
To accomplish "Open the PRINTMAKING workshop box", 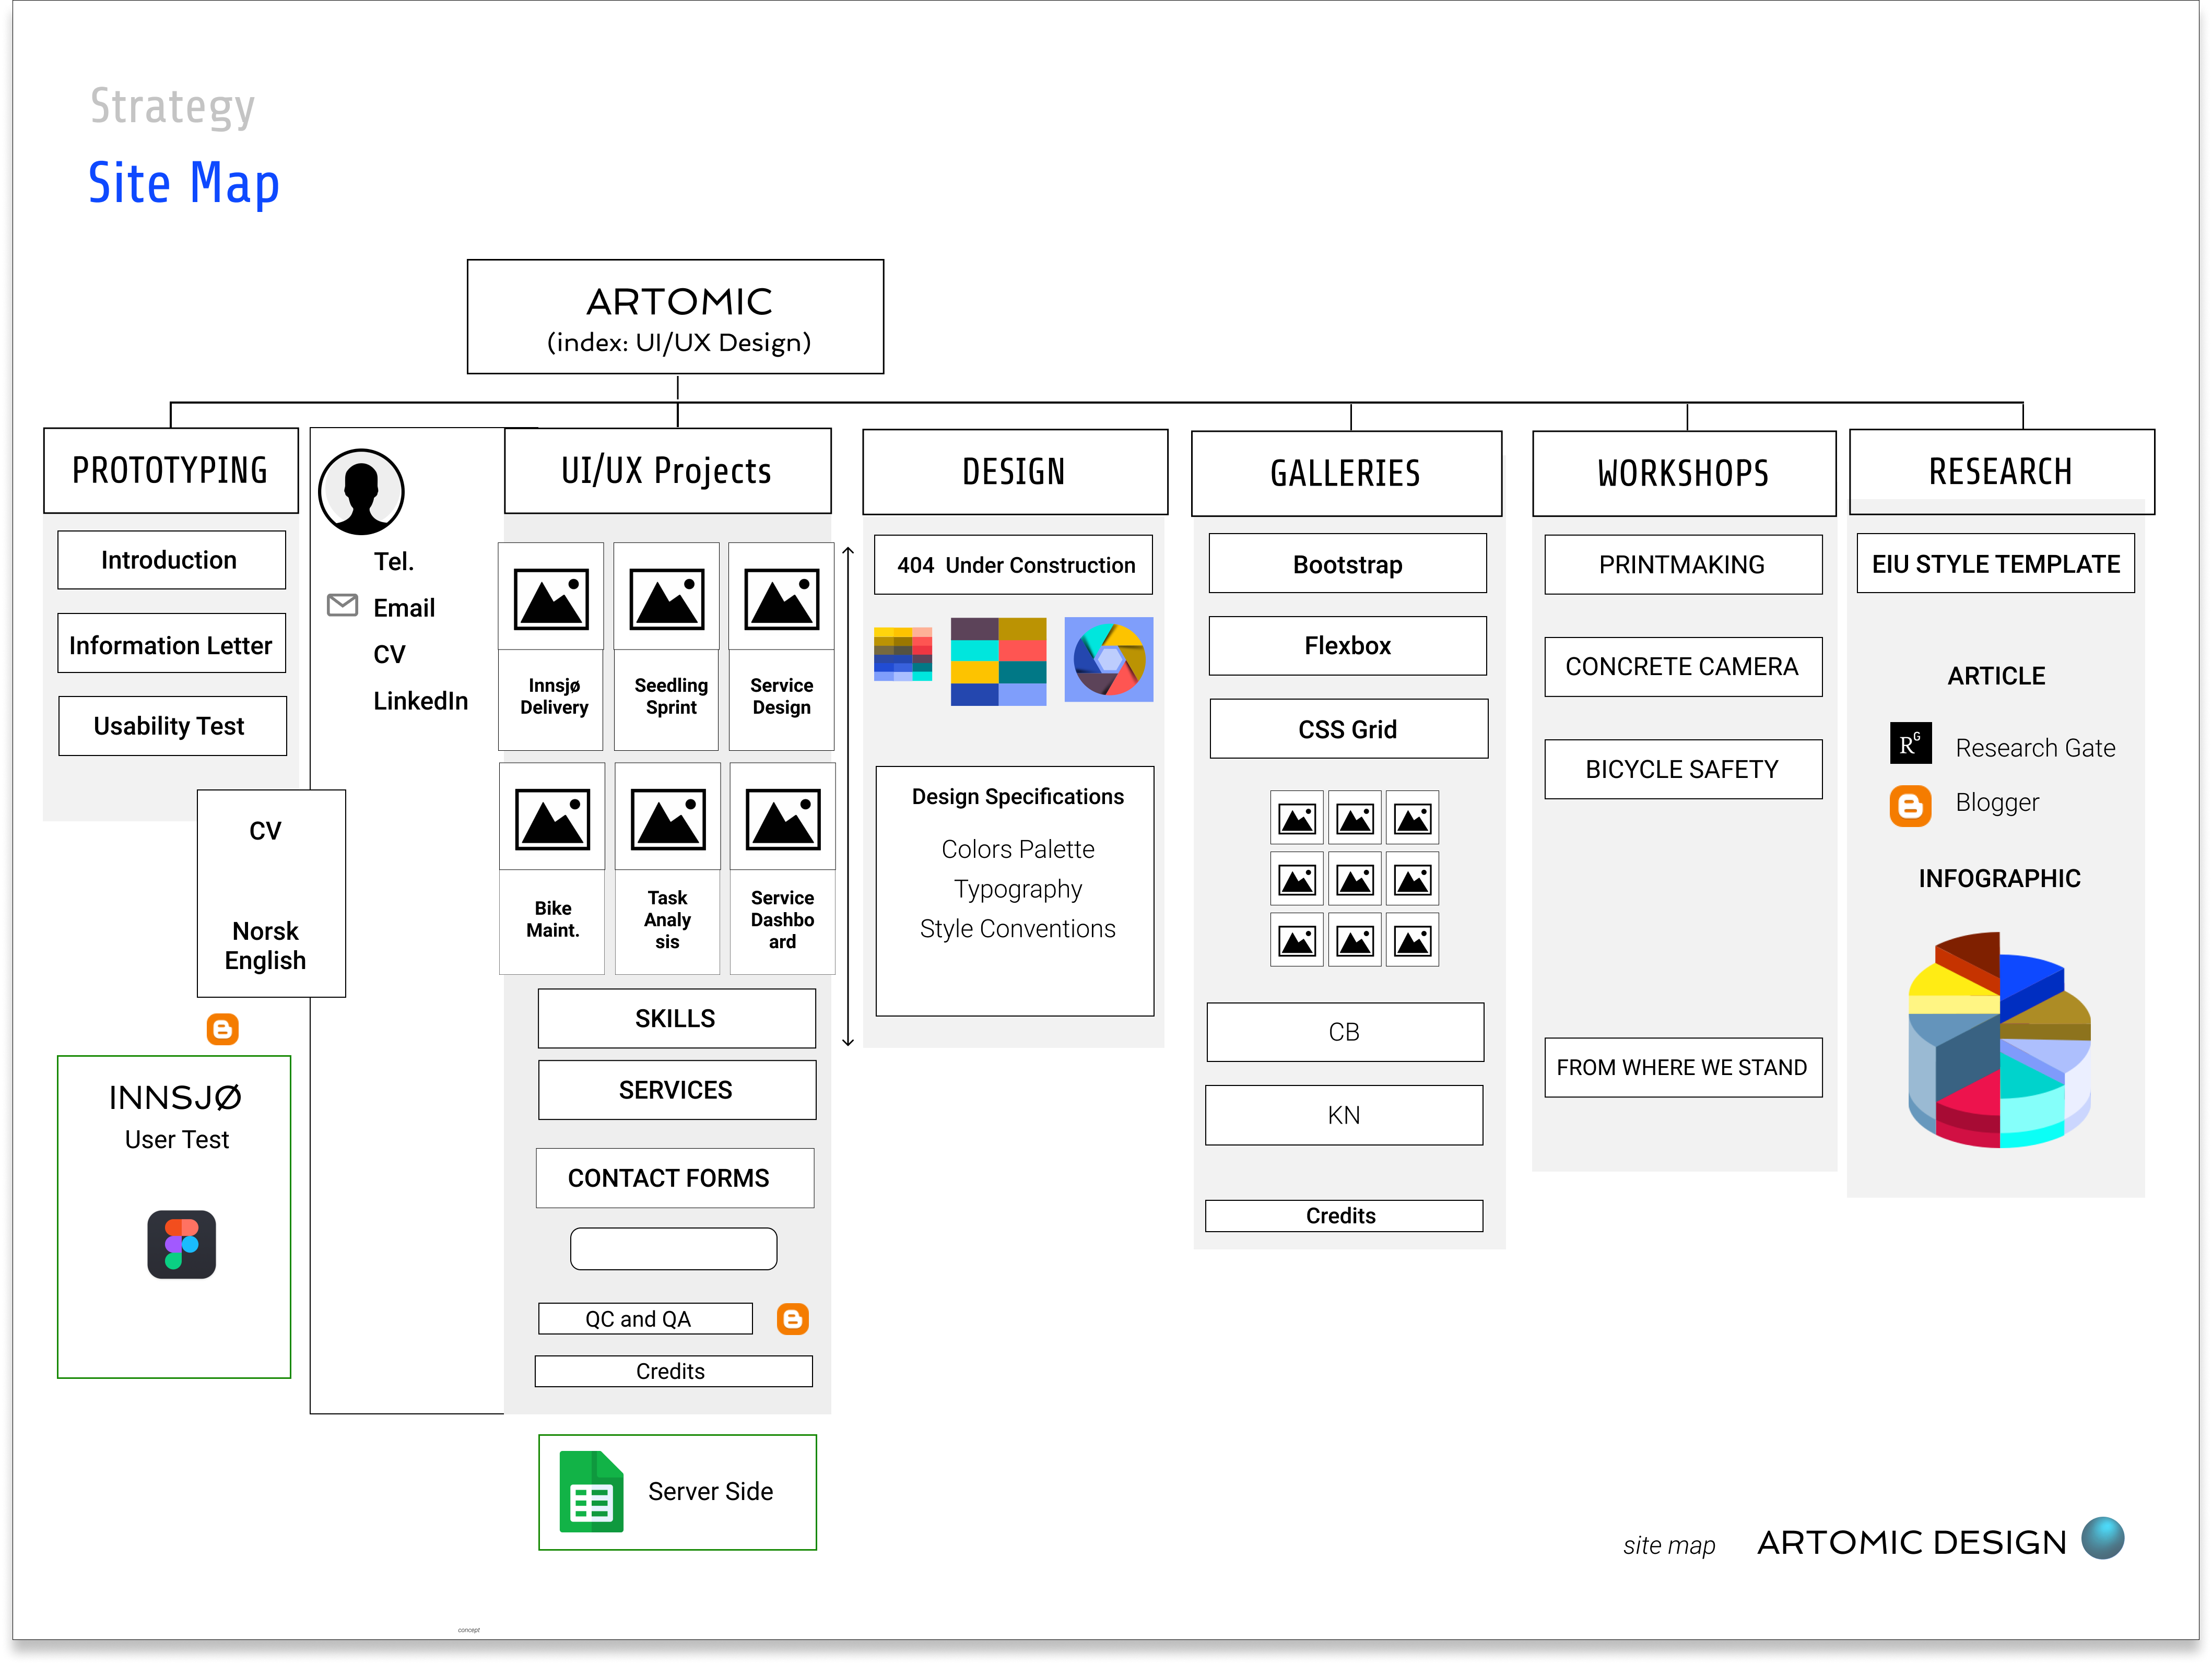I will [1683, 565].
